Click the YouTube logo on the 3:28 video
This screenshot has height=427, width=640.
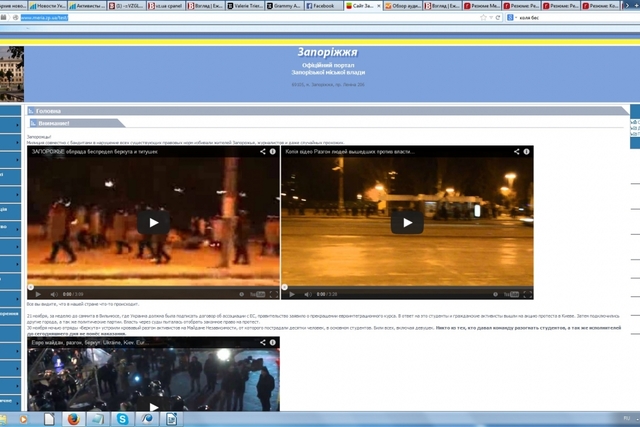click(511, 294)
